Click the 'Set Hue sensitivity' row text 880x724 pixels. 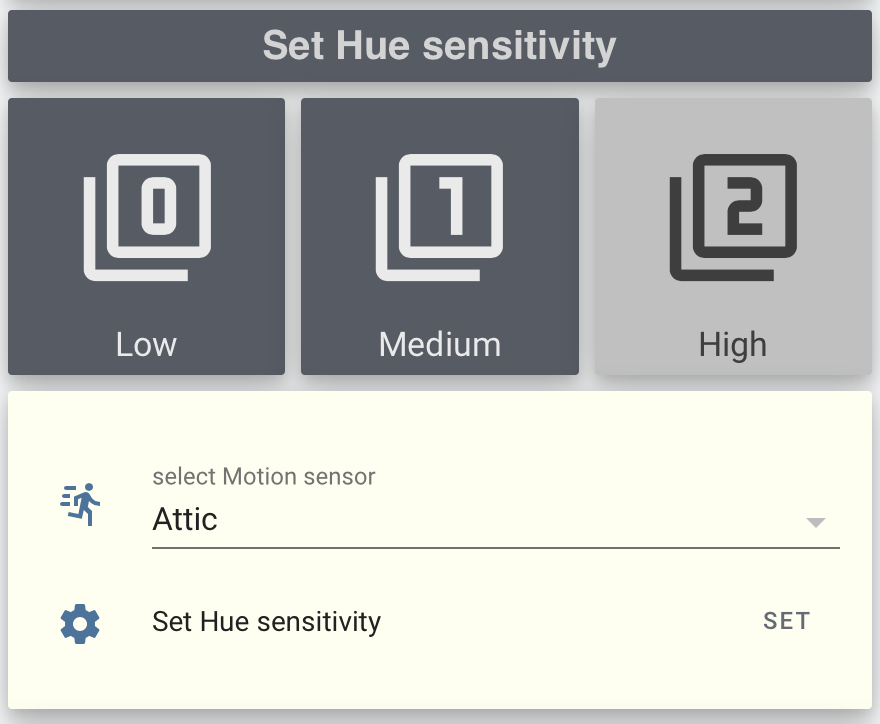click(x=266, y=622)
